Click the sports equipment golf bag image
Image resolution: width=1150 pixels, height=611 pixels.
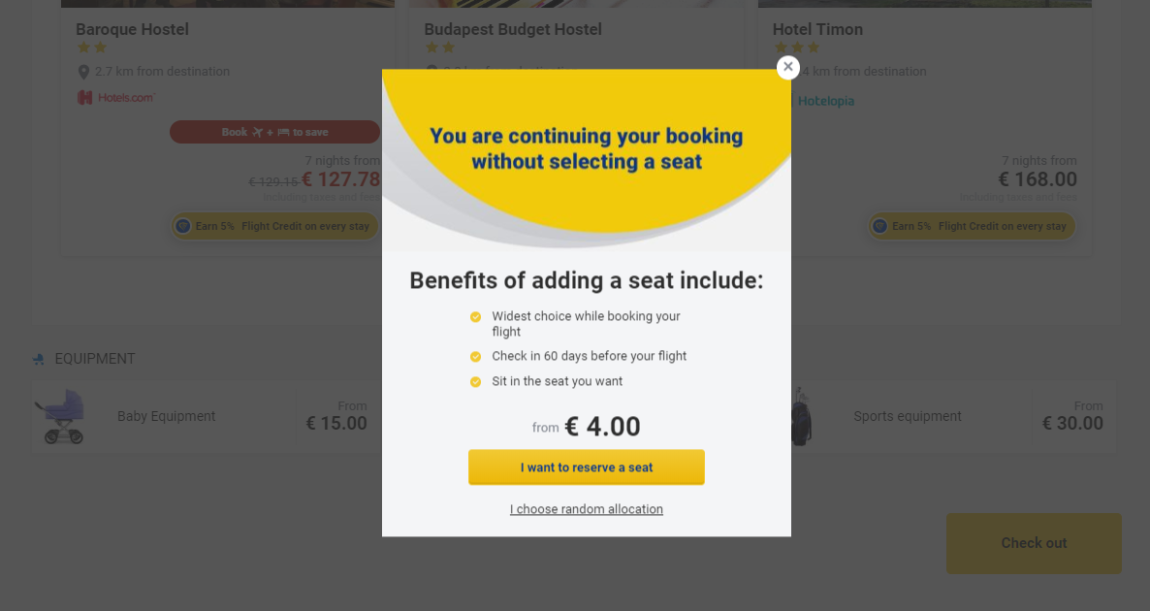coord(801,416)
